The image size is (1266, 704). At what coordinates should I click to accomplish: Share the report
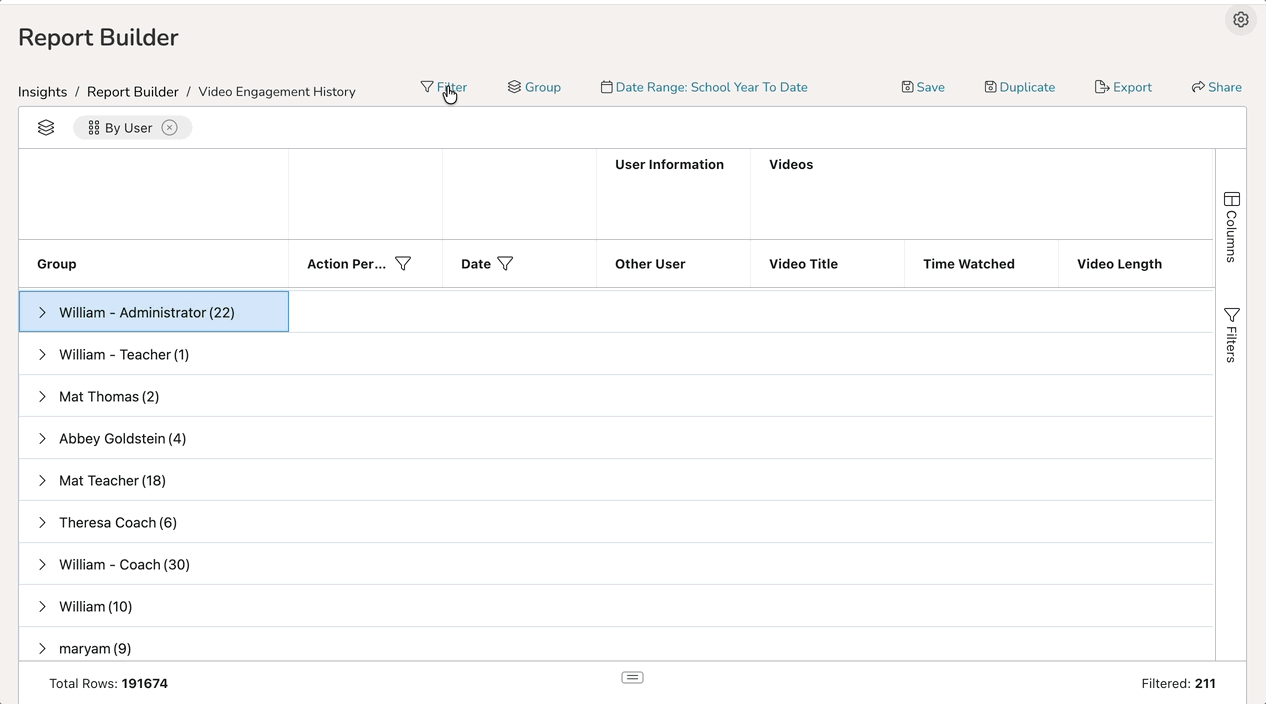[x=1216, y=87]
